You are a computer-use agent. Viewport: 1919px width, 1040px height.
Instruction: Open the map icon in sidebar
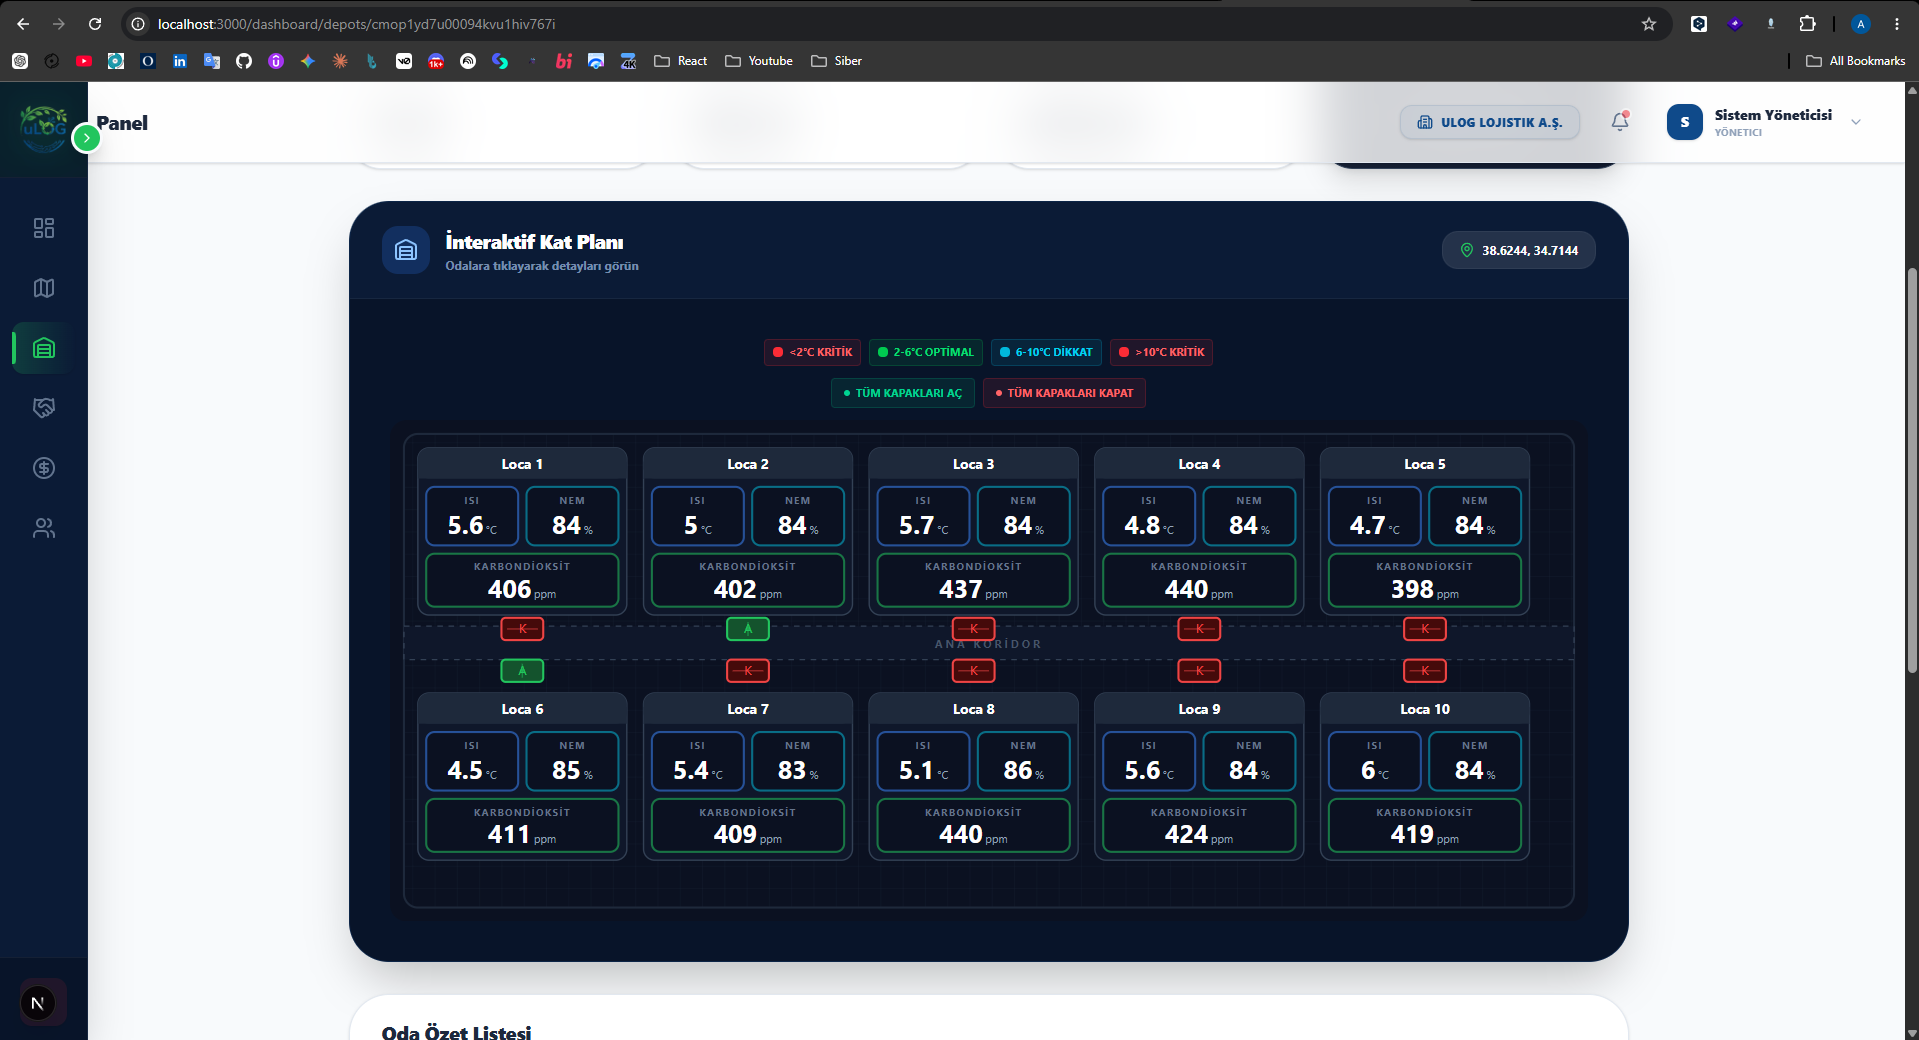(x=44, y=288)
